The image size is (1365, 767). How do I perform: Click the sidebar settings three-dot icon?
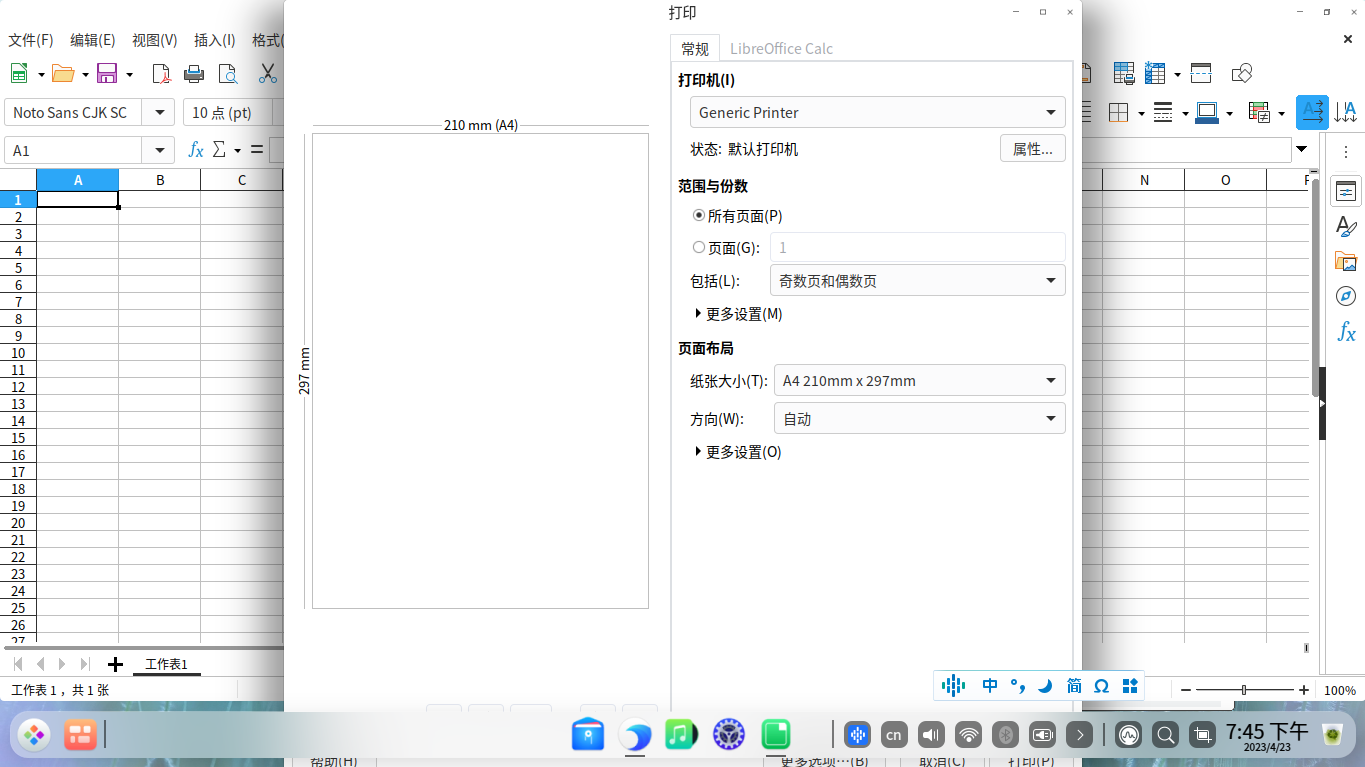(x=1346, y=152)
